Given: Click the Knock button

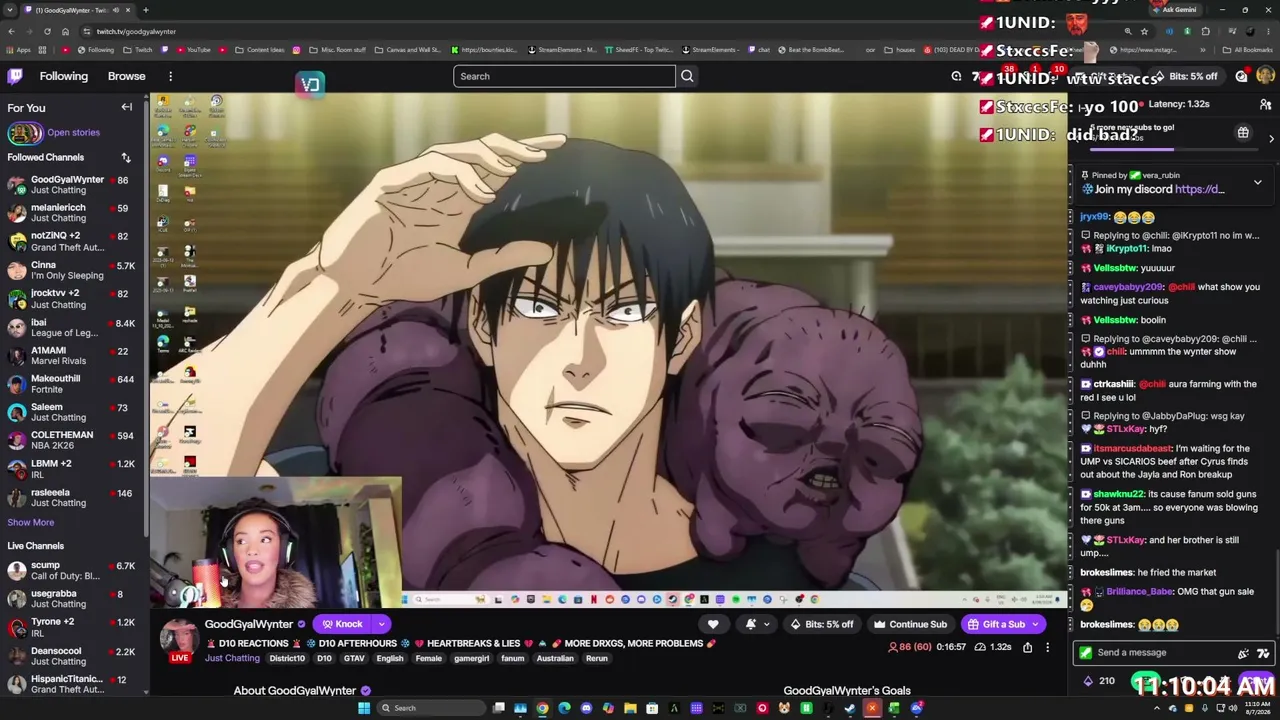Looking at the screenshot, I should [343, 624].
